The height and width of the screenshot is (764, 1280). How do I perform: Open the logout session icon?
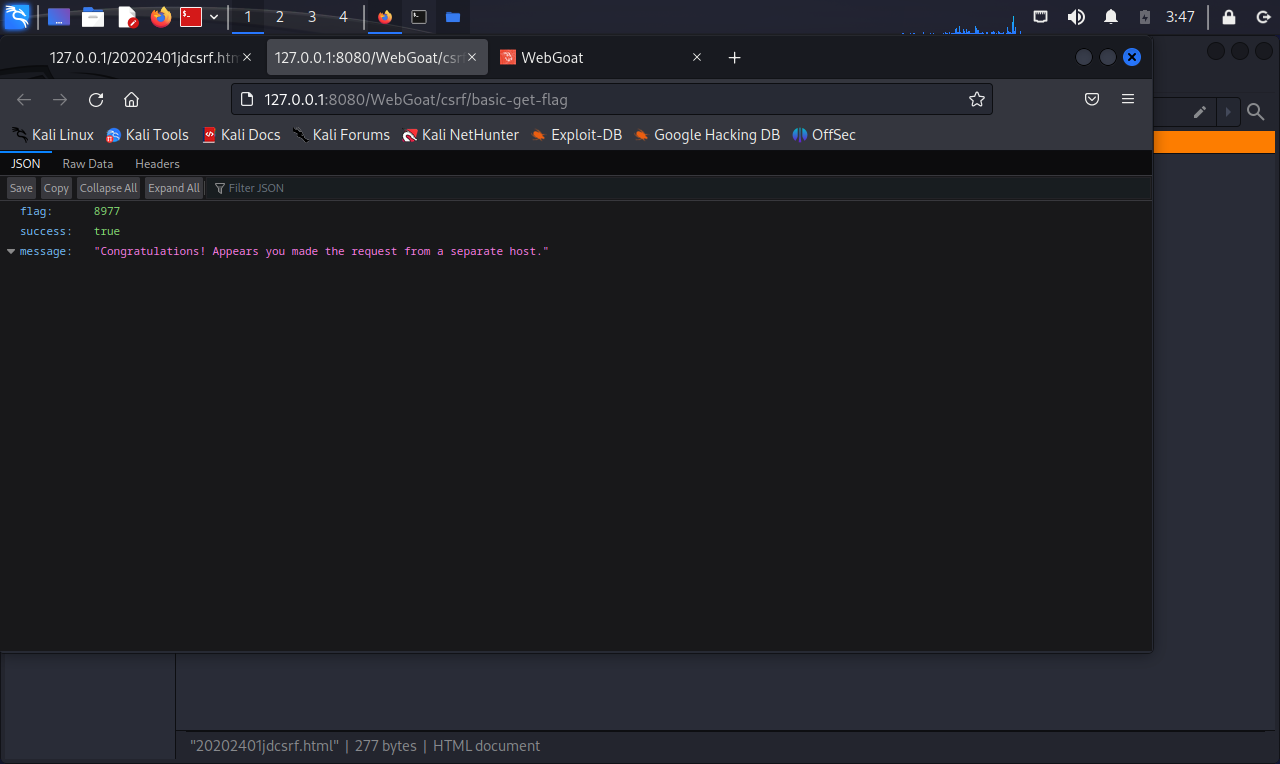tap(1262, 17)
